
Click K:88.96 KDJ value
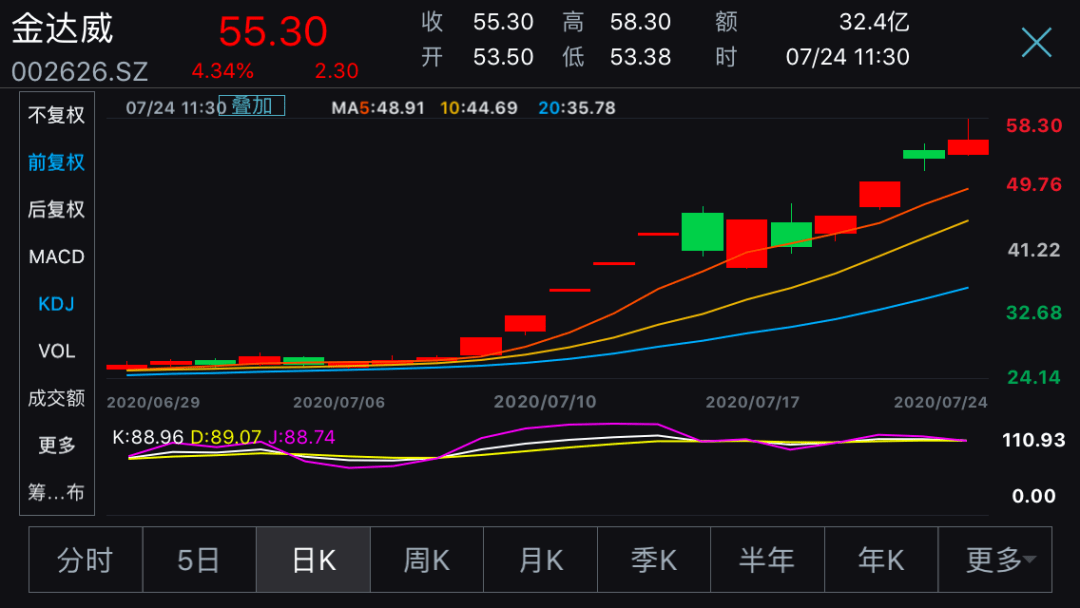click(x=148, y=437)
